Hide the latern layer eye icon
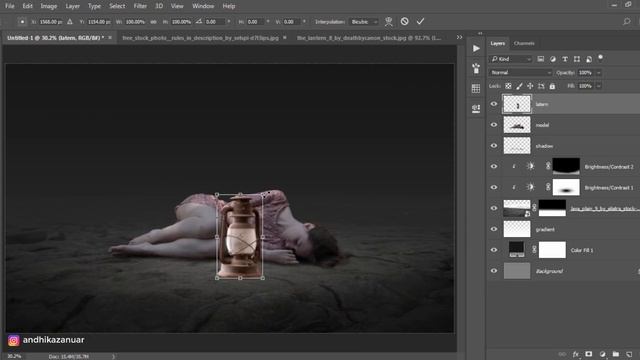This screenshot has height=360, width=640. coord(494,104)
